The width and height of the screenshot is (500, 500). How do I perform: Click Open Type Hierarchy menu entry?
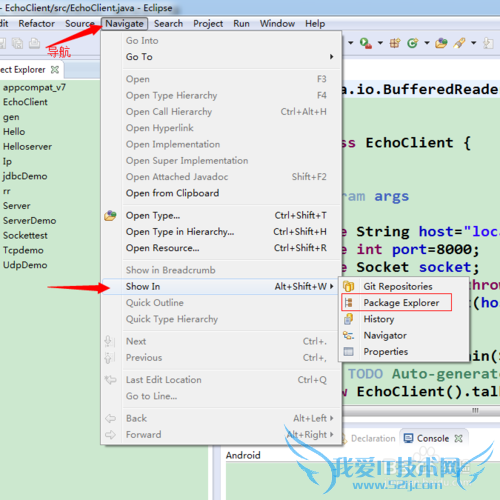coord(221,96)
